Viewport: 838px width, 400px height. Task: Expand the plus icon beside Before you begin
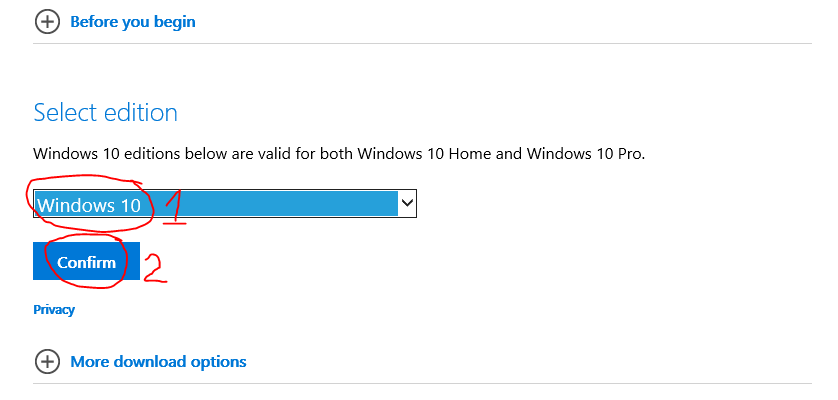[x=47, y=22]
